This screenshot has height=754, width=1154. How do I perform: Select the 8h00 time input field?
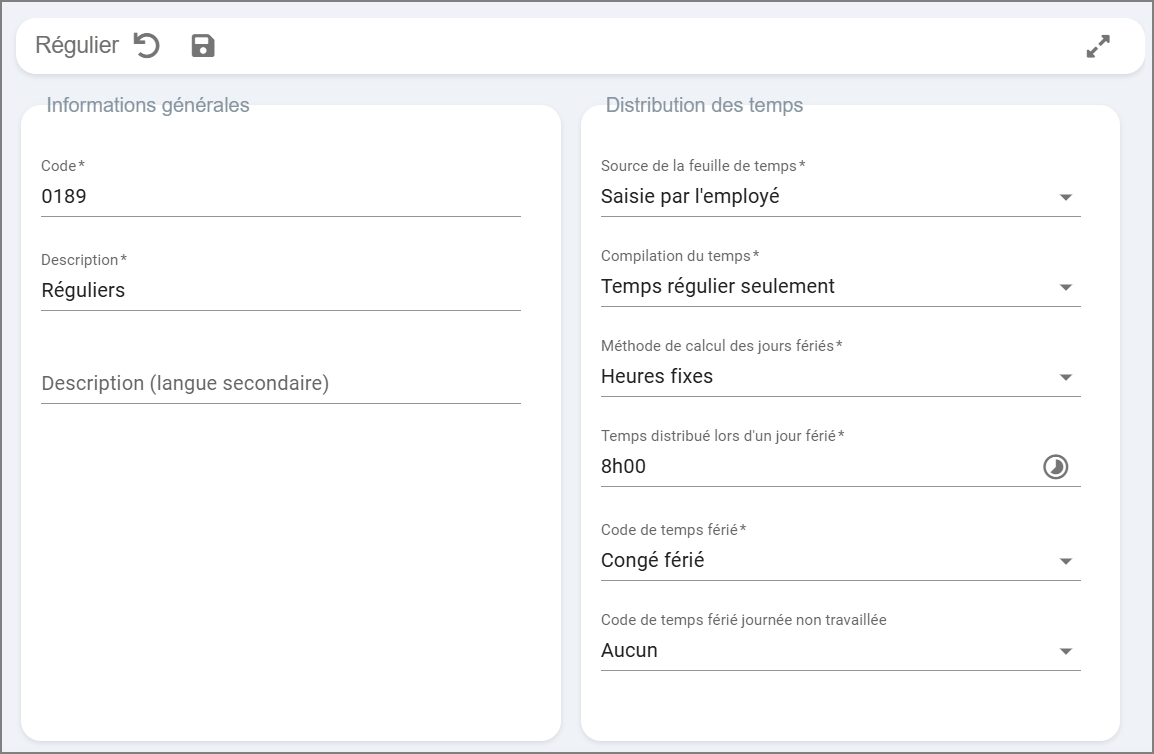(x=815, y=466)
